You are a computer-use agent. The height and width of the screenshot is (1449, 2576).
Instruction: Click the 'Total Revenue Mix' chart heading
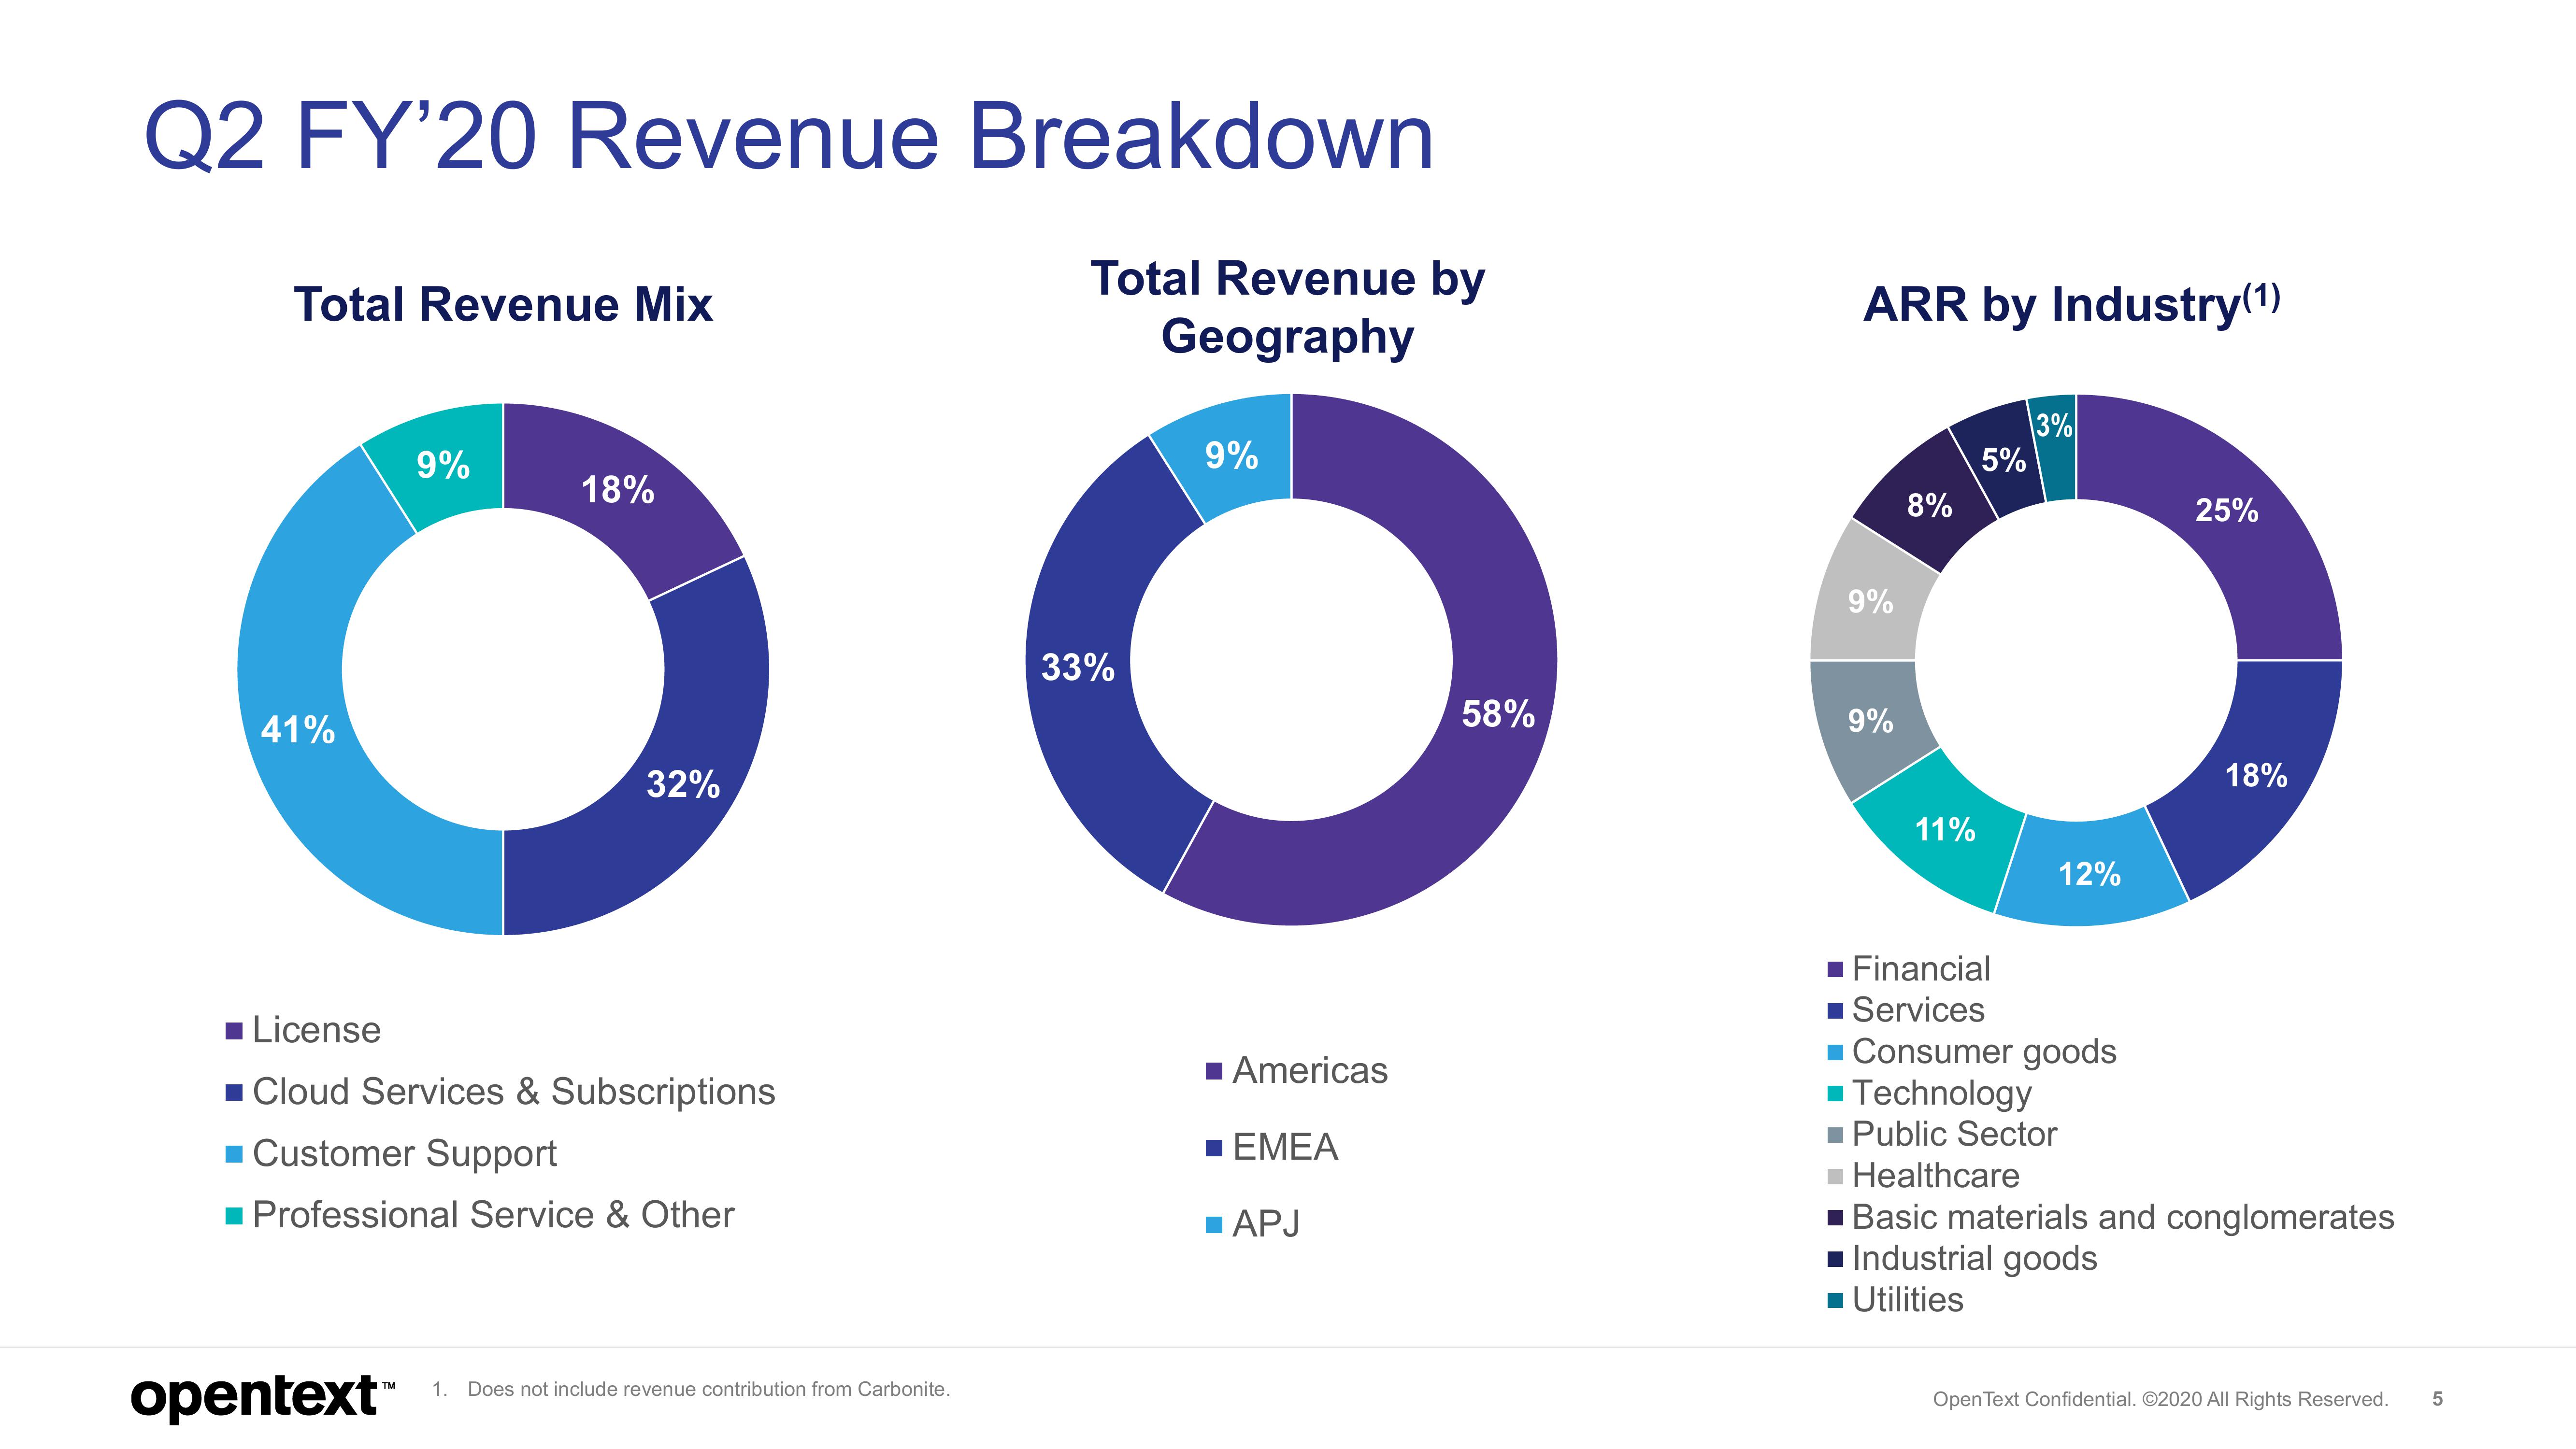[503, 304]
